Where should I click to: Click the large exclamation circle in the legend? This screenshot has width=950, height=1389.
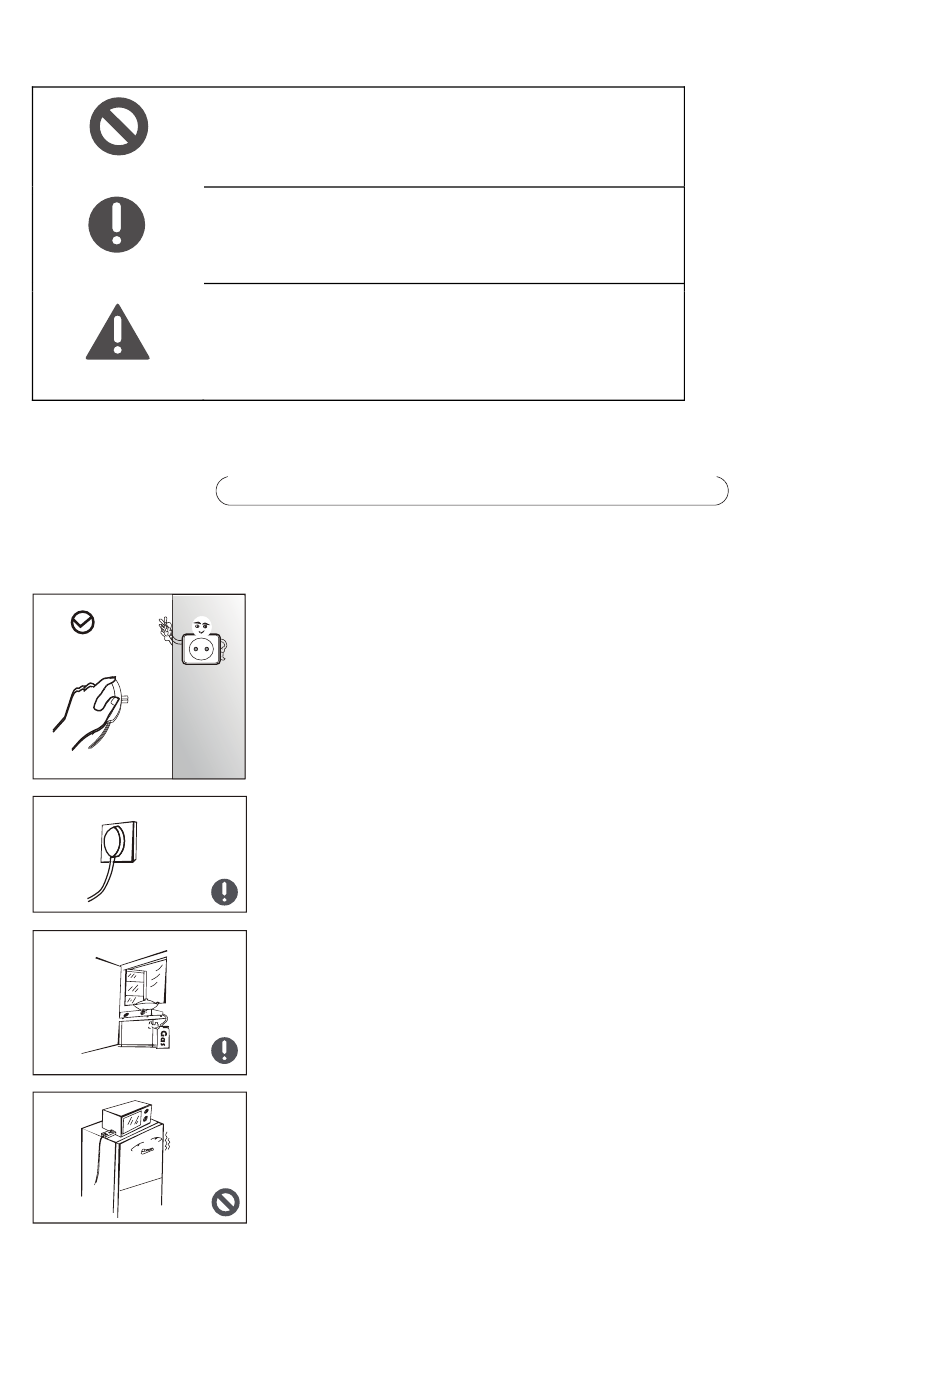[x=117, y=223]
